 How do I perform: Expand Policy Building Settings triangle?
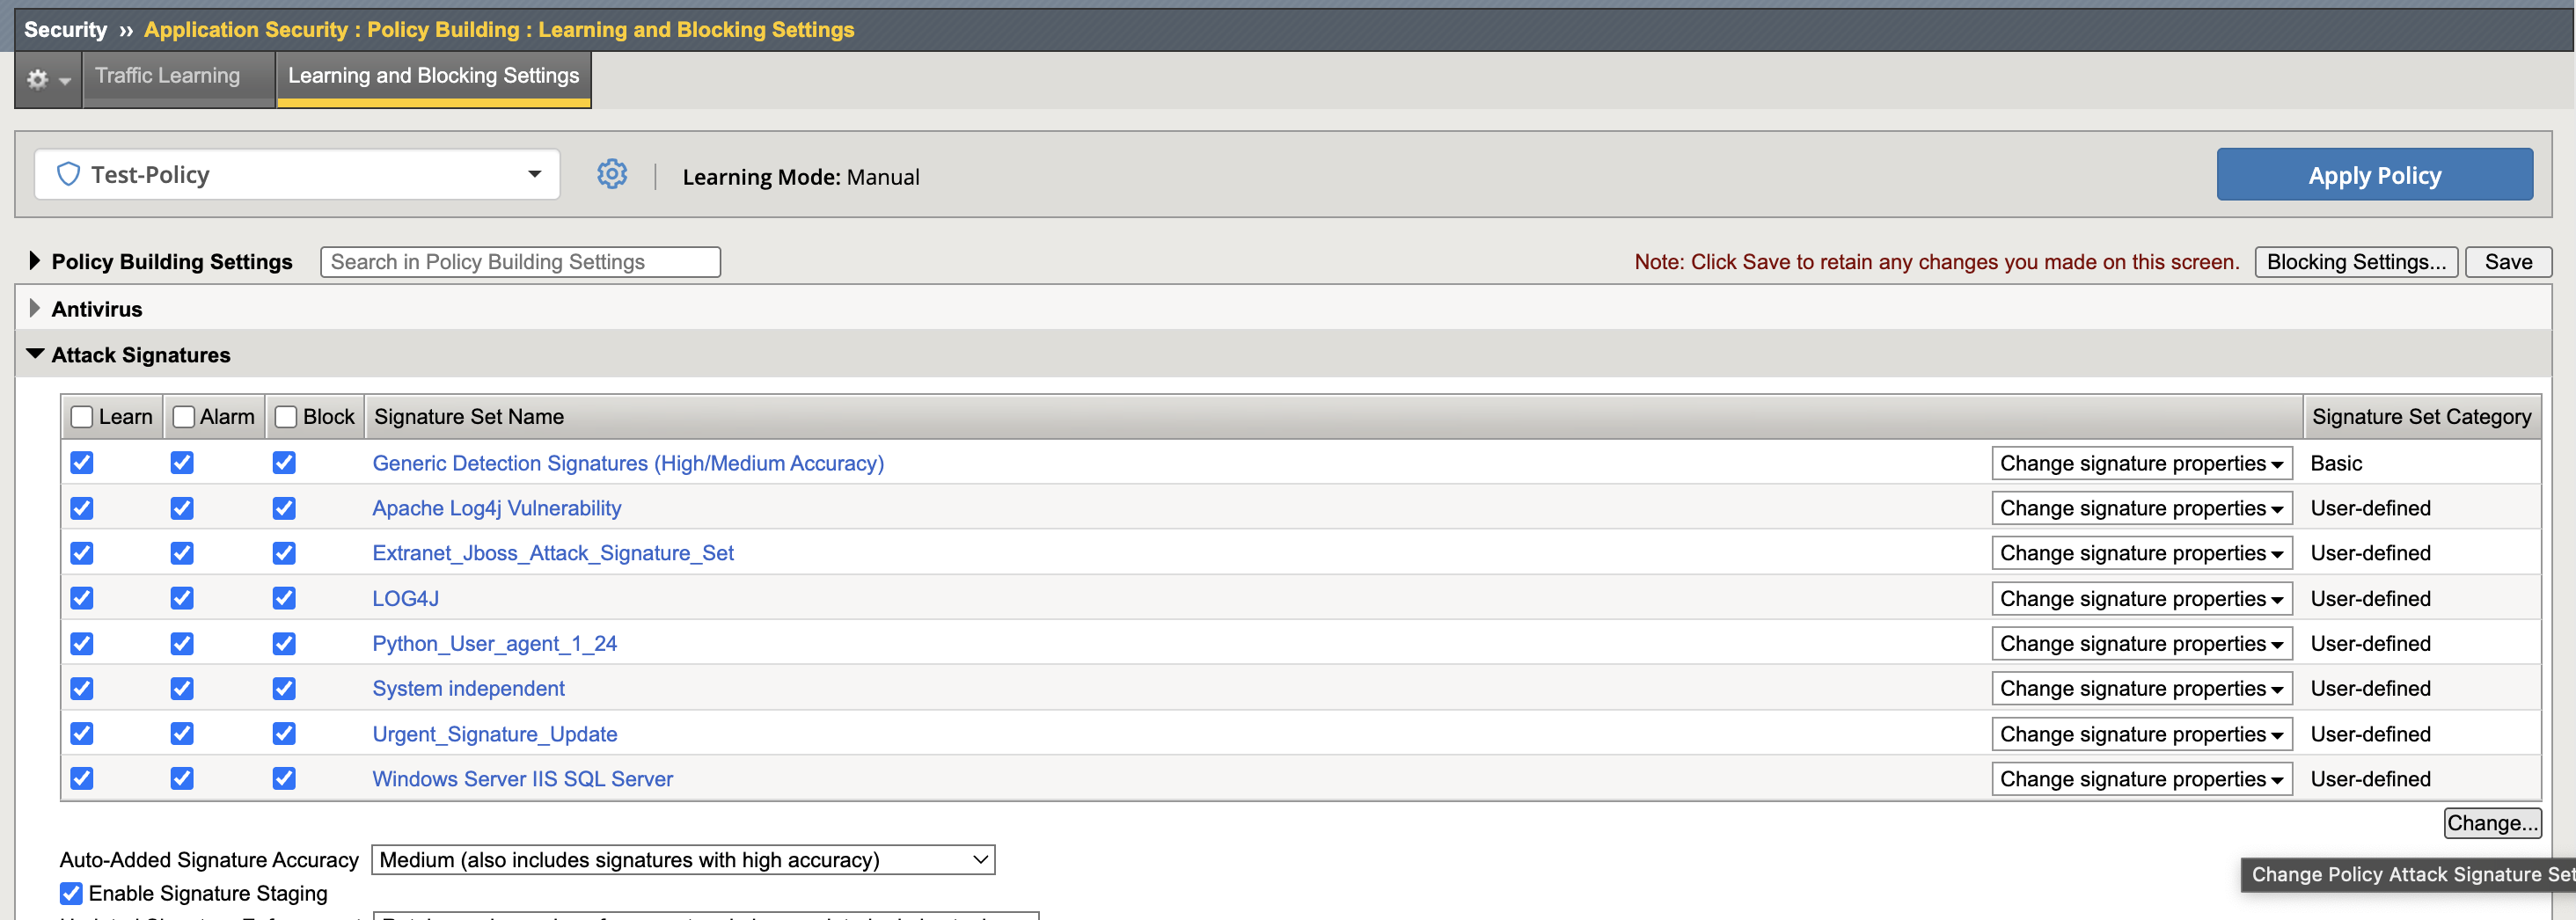(34, 260)
